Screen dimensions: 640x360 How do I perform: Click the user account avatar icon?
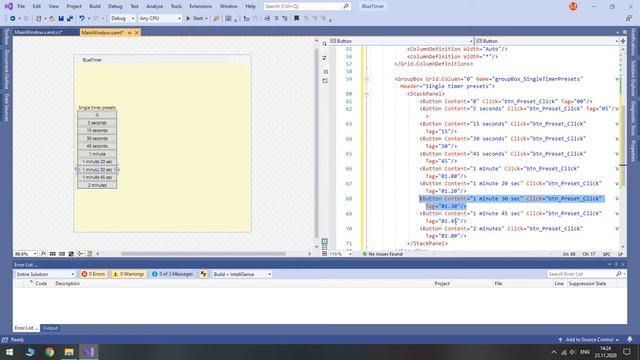click(x=573, y=6)
